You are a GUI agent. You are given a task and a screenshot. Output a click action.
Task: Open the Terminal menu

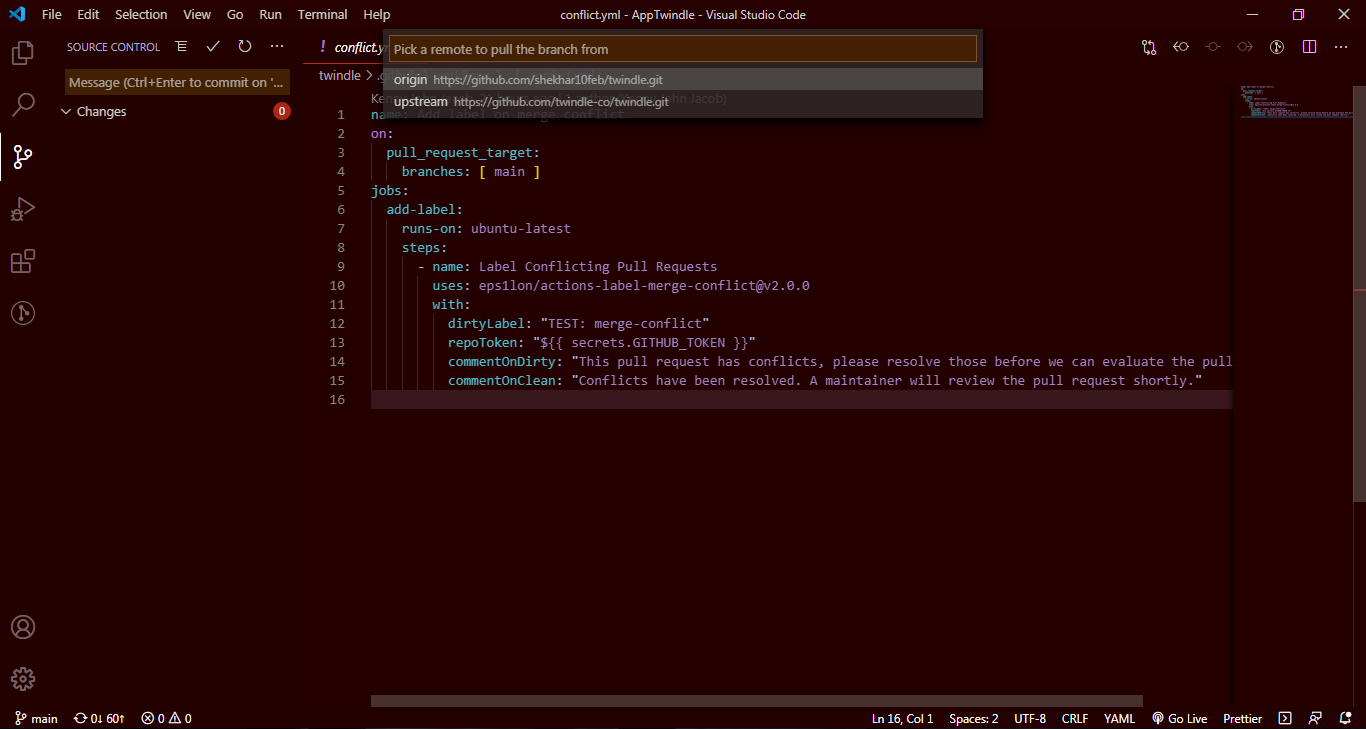tap(323, 14)
